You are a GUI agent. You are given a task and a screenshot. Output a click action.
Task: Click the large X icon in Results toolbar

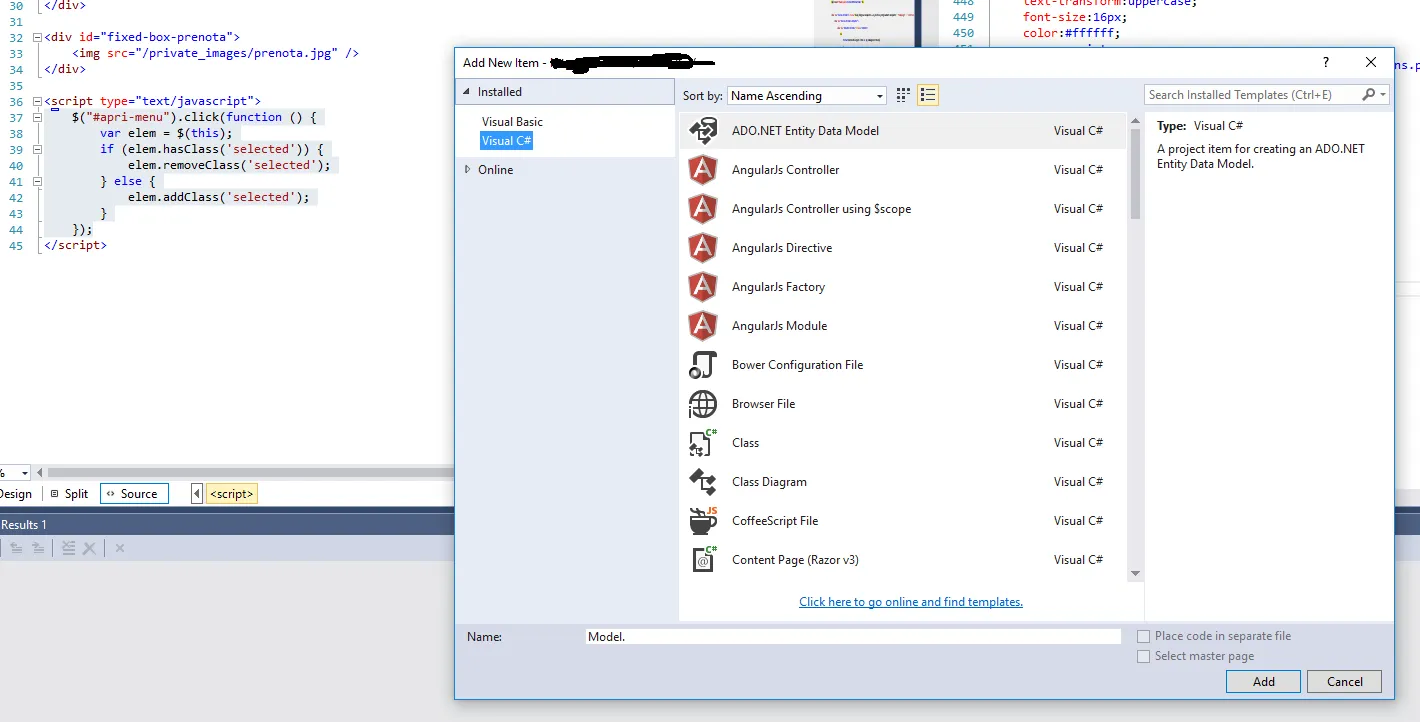[89, 548]
